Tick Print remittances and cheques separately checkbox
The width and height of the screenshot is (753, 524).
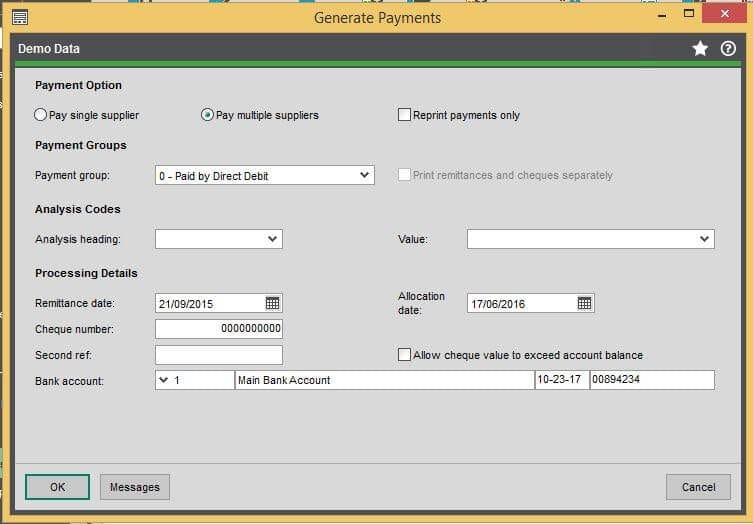404,175
